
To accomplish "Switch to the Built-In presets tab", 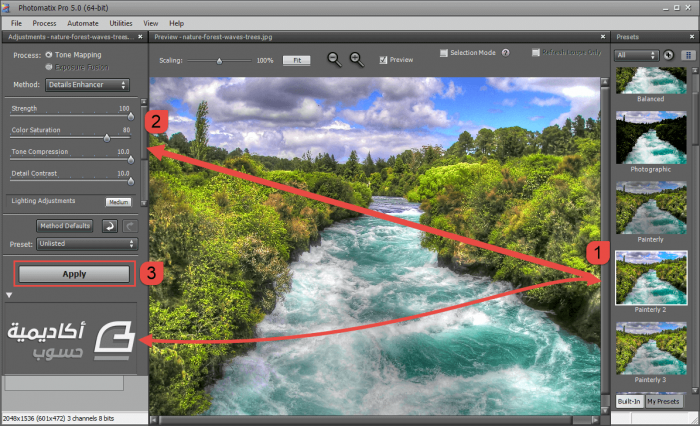I will point(629,401).
